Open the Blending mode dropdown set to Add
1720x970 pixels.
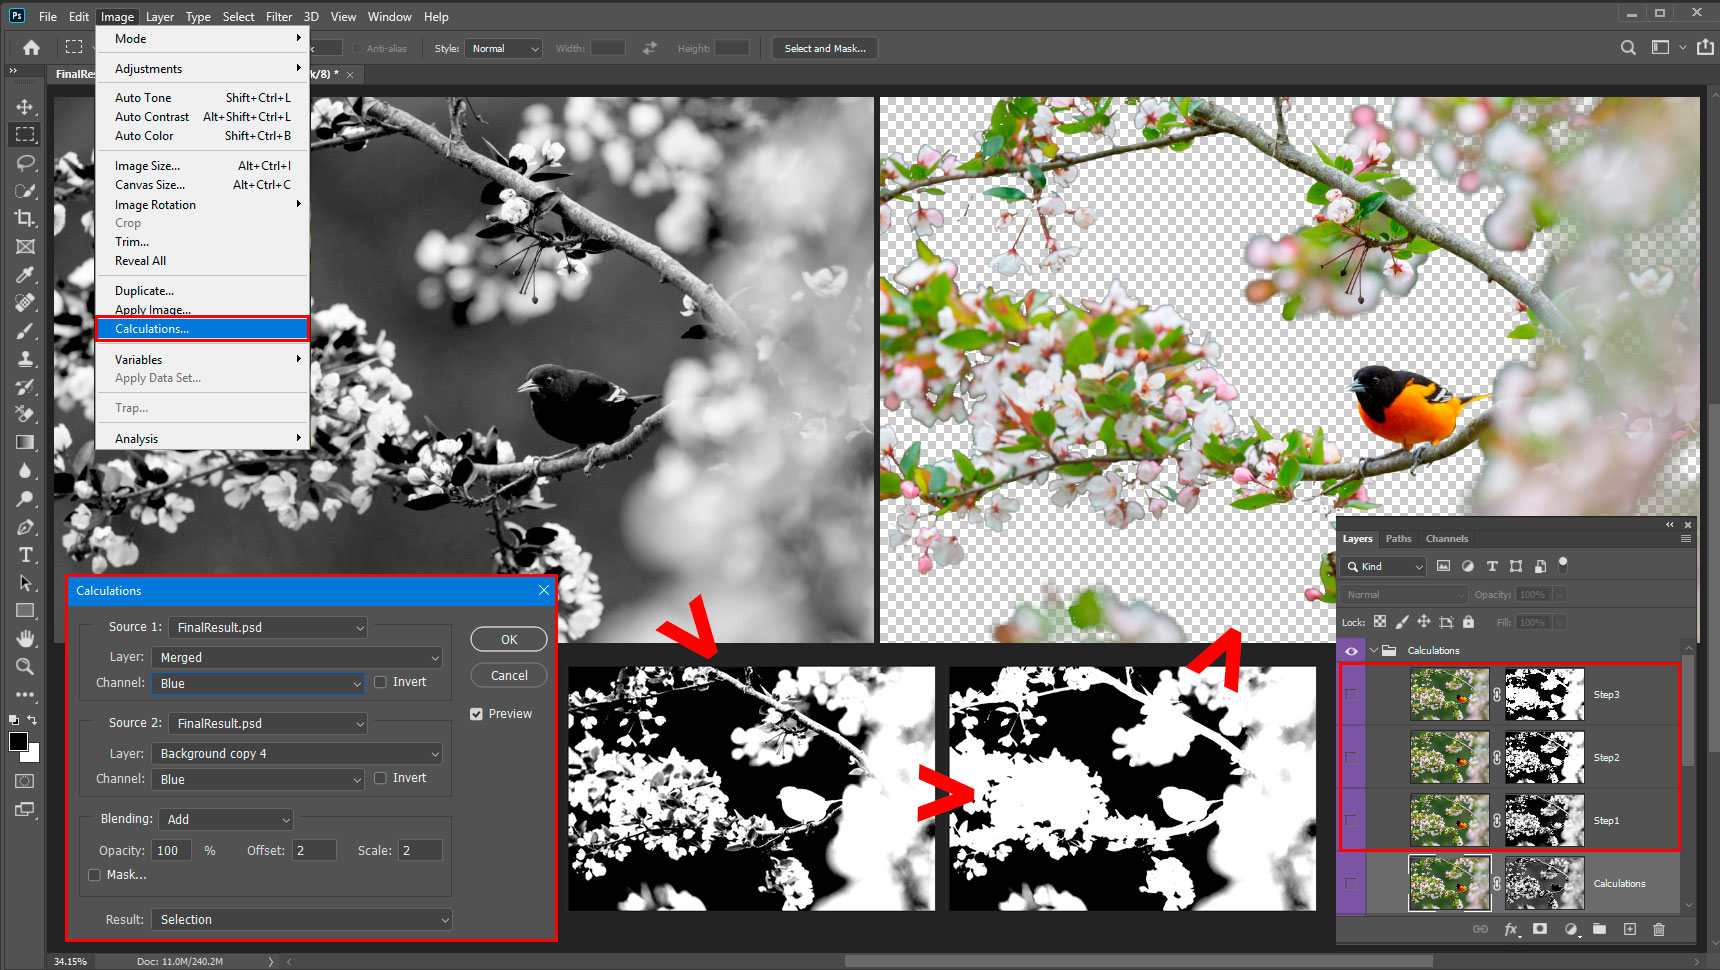pos(226,819)
